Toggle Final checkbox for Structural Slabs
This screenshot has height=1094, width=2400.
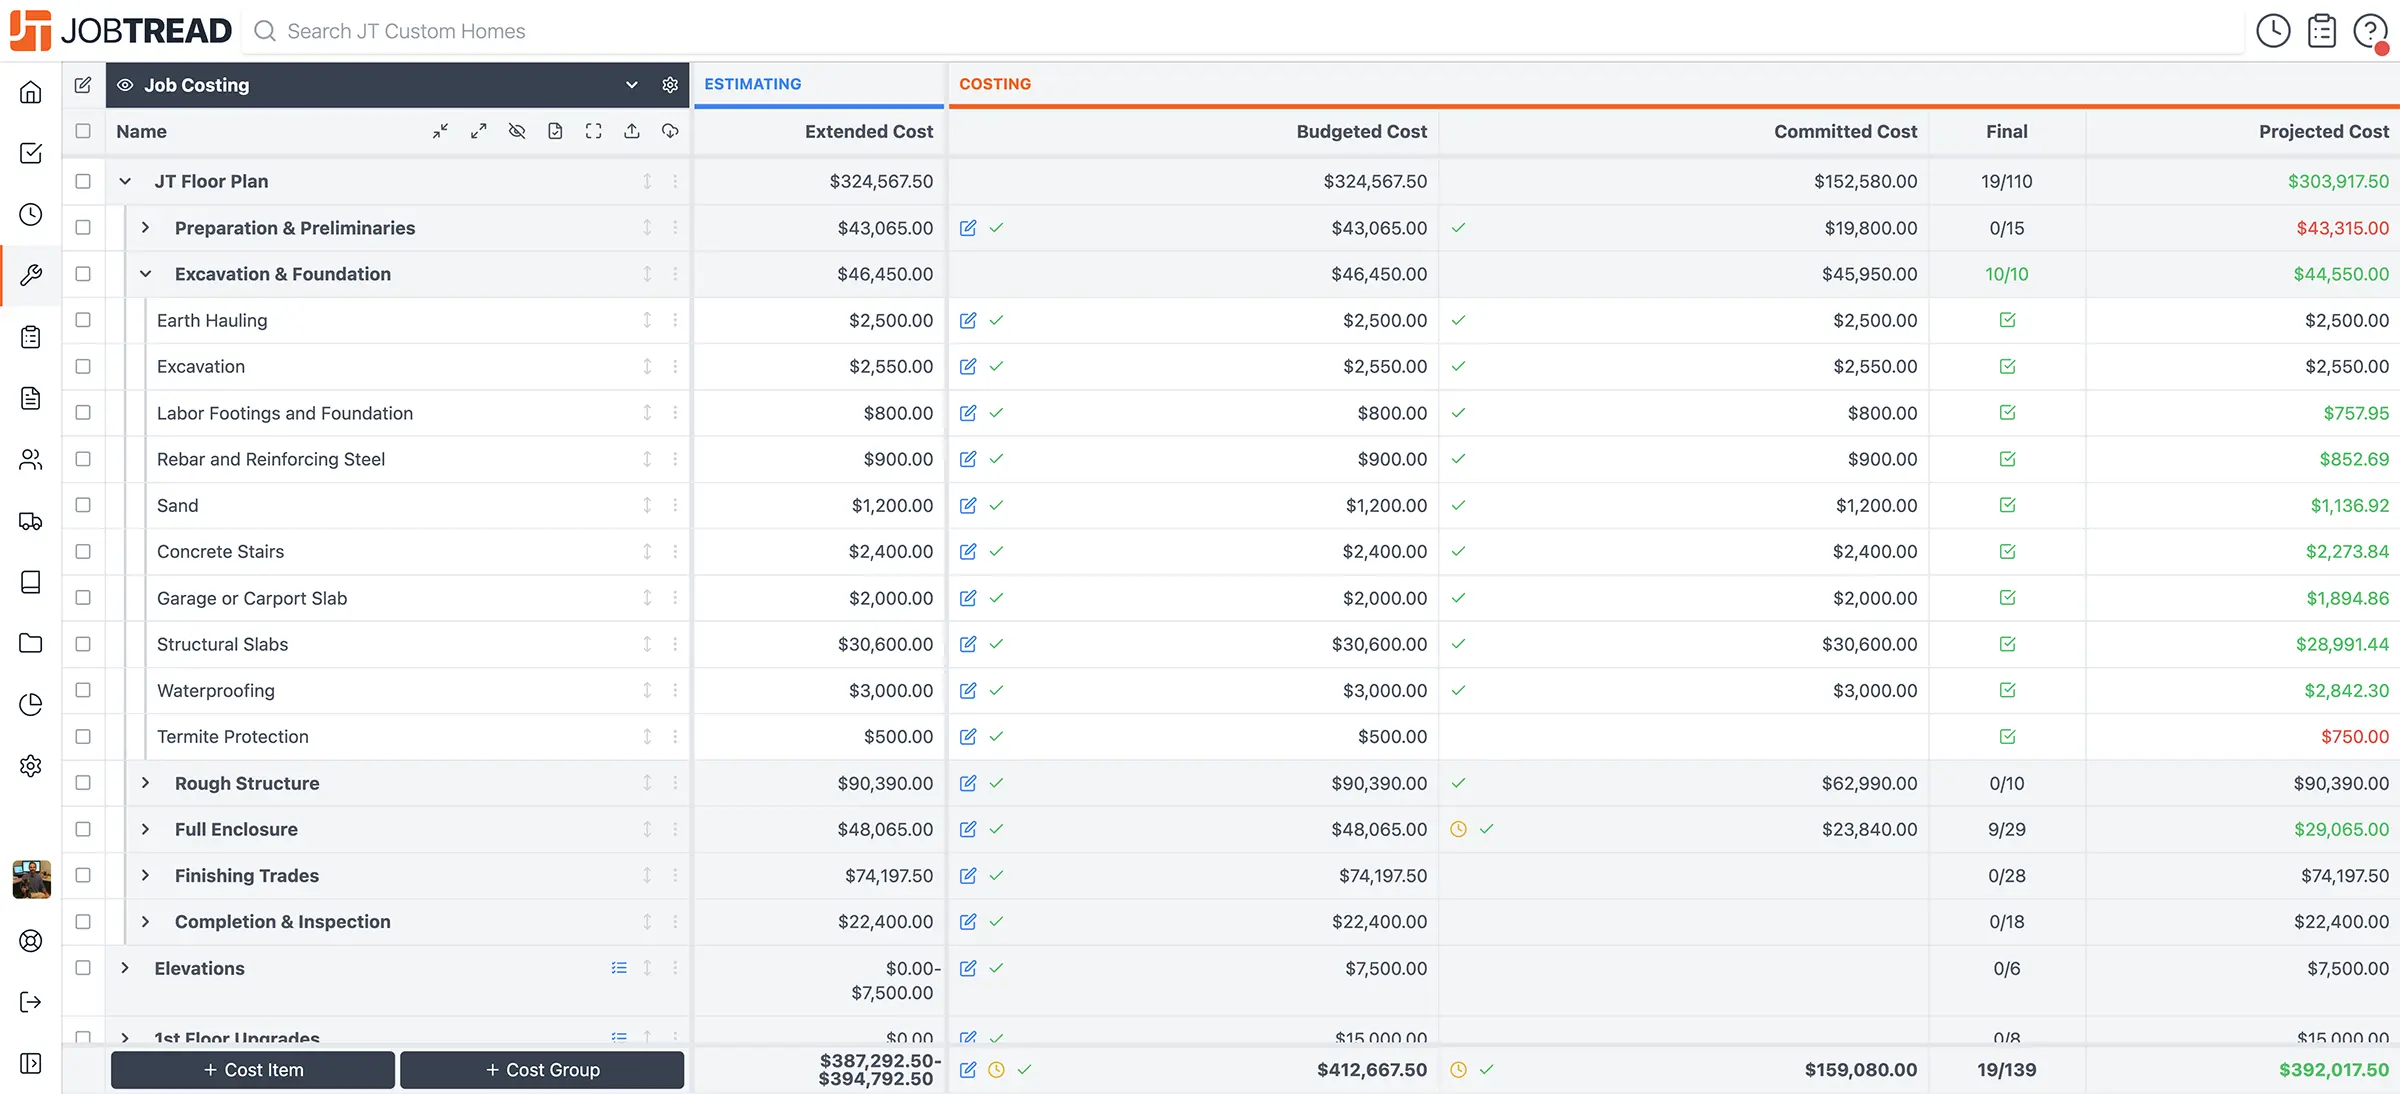pyautogui.click(x=2007, y=644)
